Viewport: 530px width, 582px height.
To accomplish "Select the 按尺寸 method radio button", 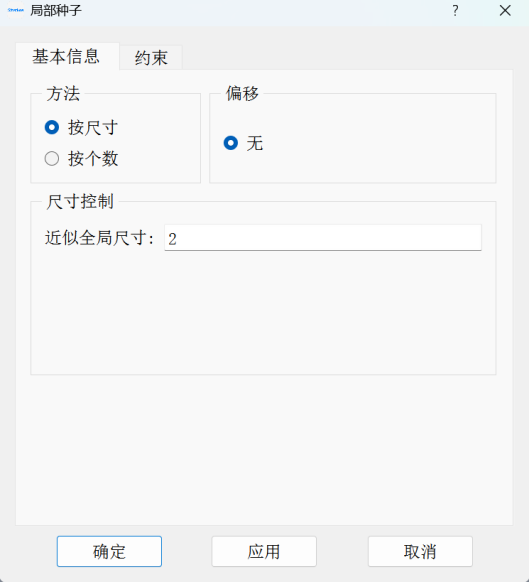I will click(x=52, y=127).
